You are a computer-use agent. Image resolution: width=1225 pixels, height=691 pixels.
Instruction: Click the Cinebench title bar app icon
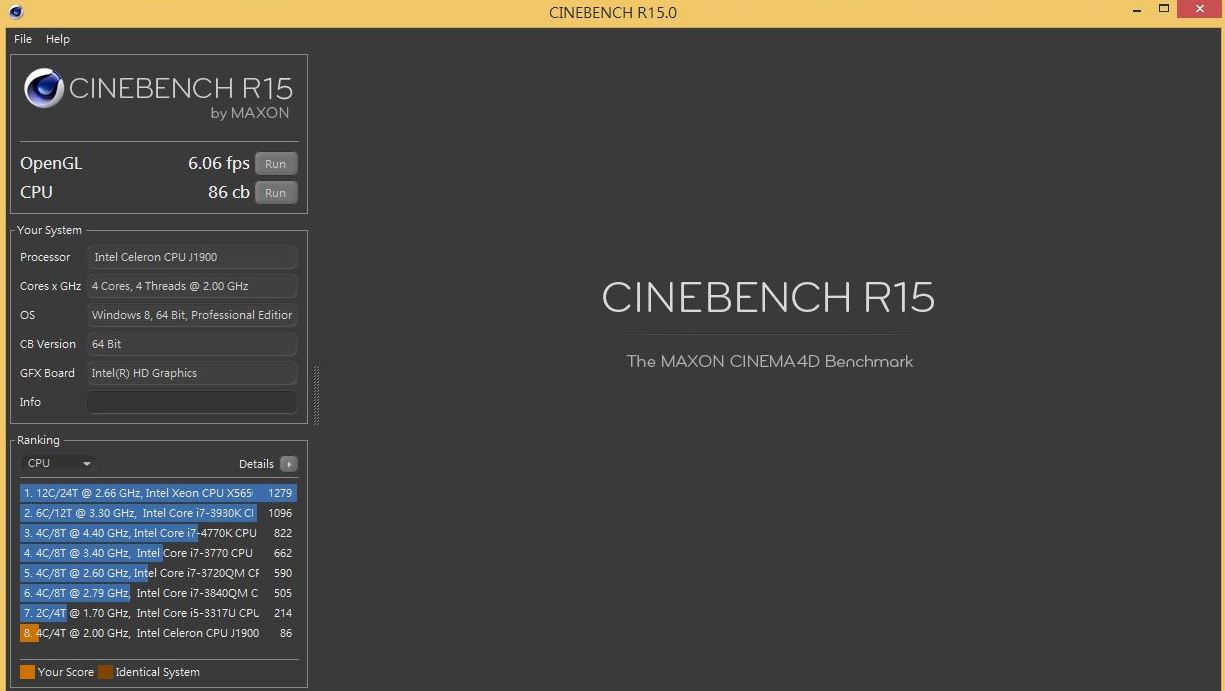15,13
